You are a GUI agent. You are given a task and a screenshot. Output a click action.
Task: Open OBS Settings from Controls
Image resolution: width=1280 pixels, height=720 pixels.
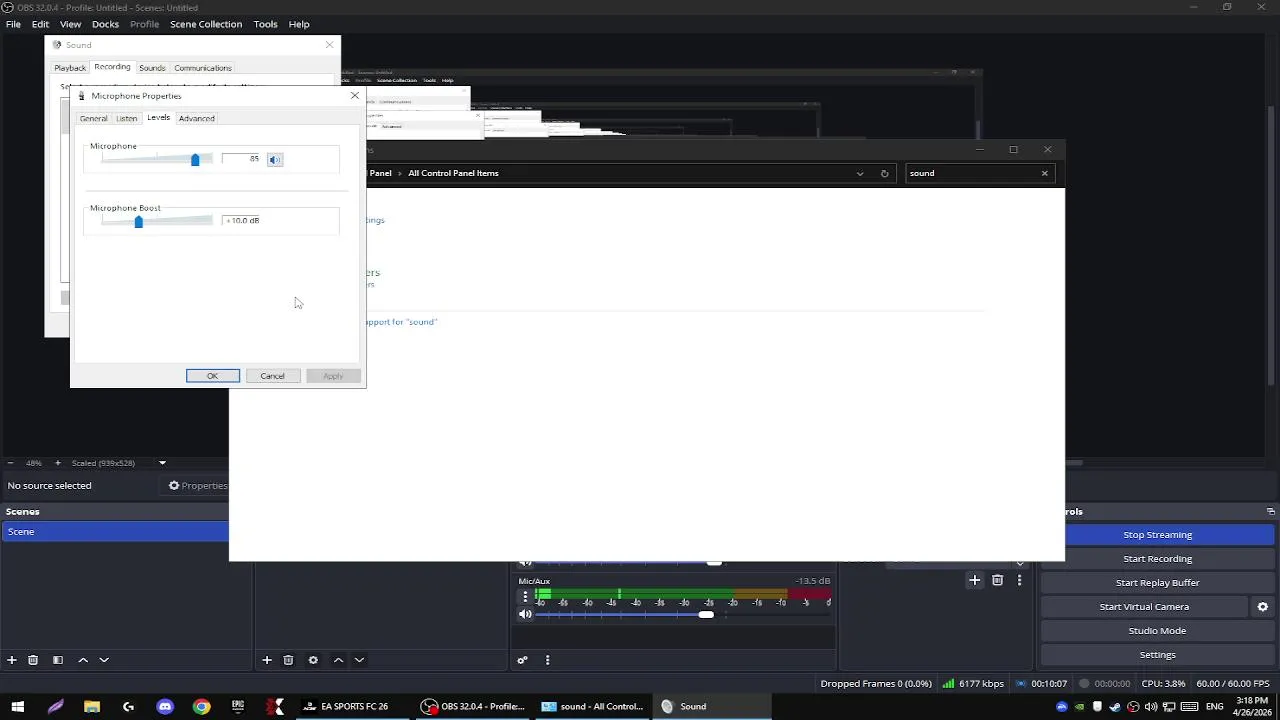point(1157,655)
